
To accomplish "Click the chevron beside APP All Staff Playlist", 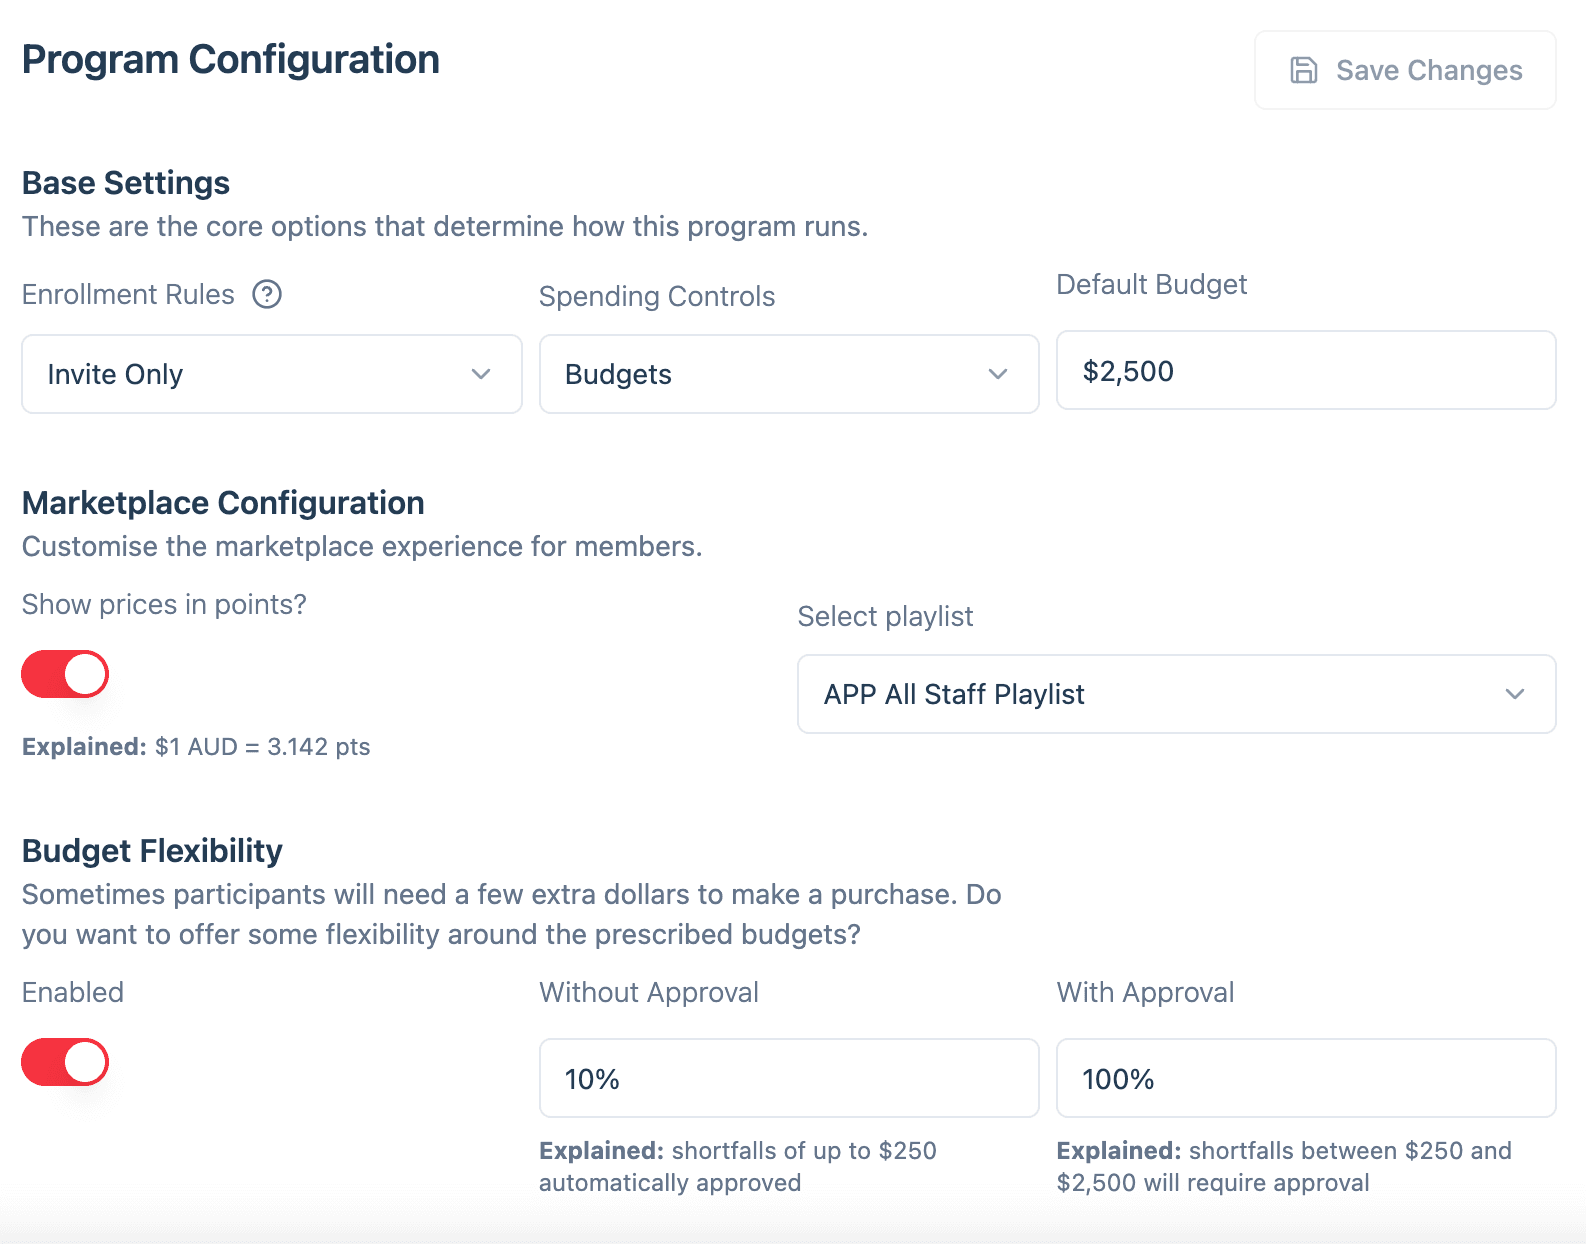I will (x=1514, y=694).
